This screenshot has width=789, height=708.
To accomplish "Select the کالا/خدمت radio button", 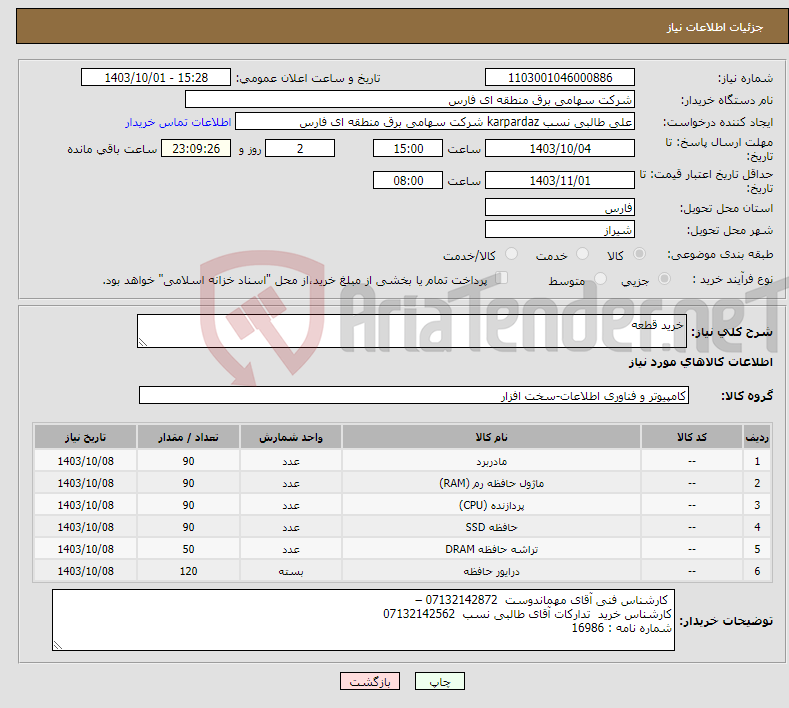I will 511,254.
